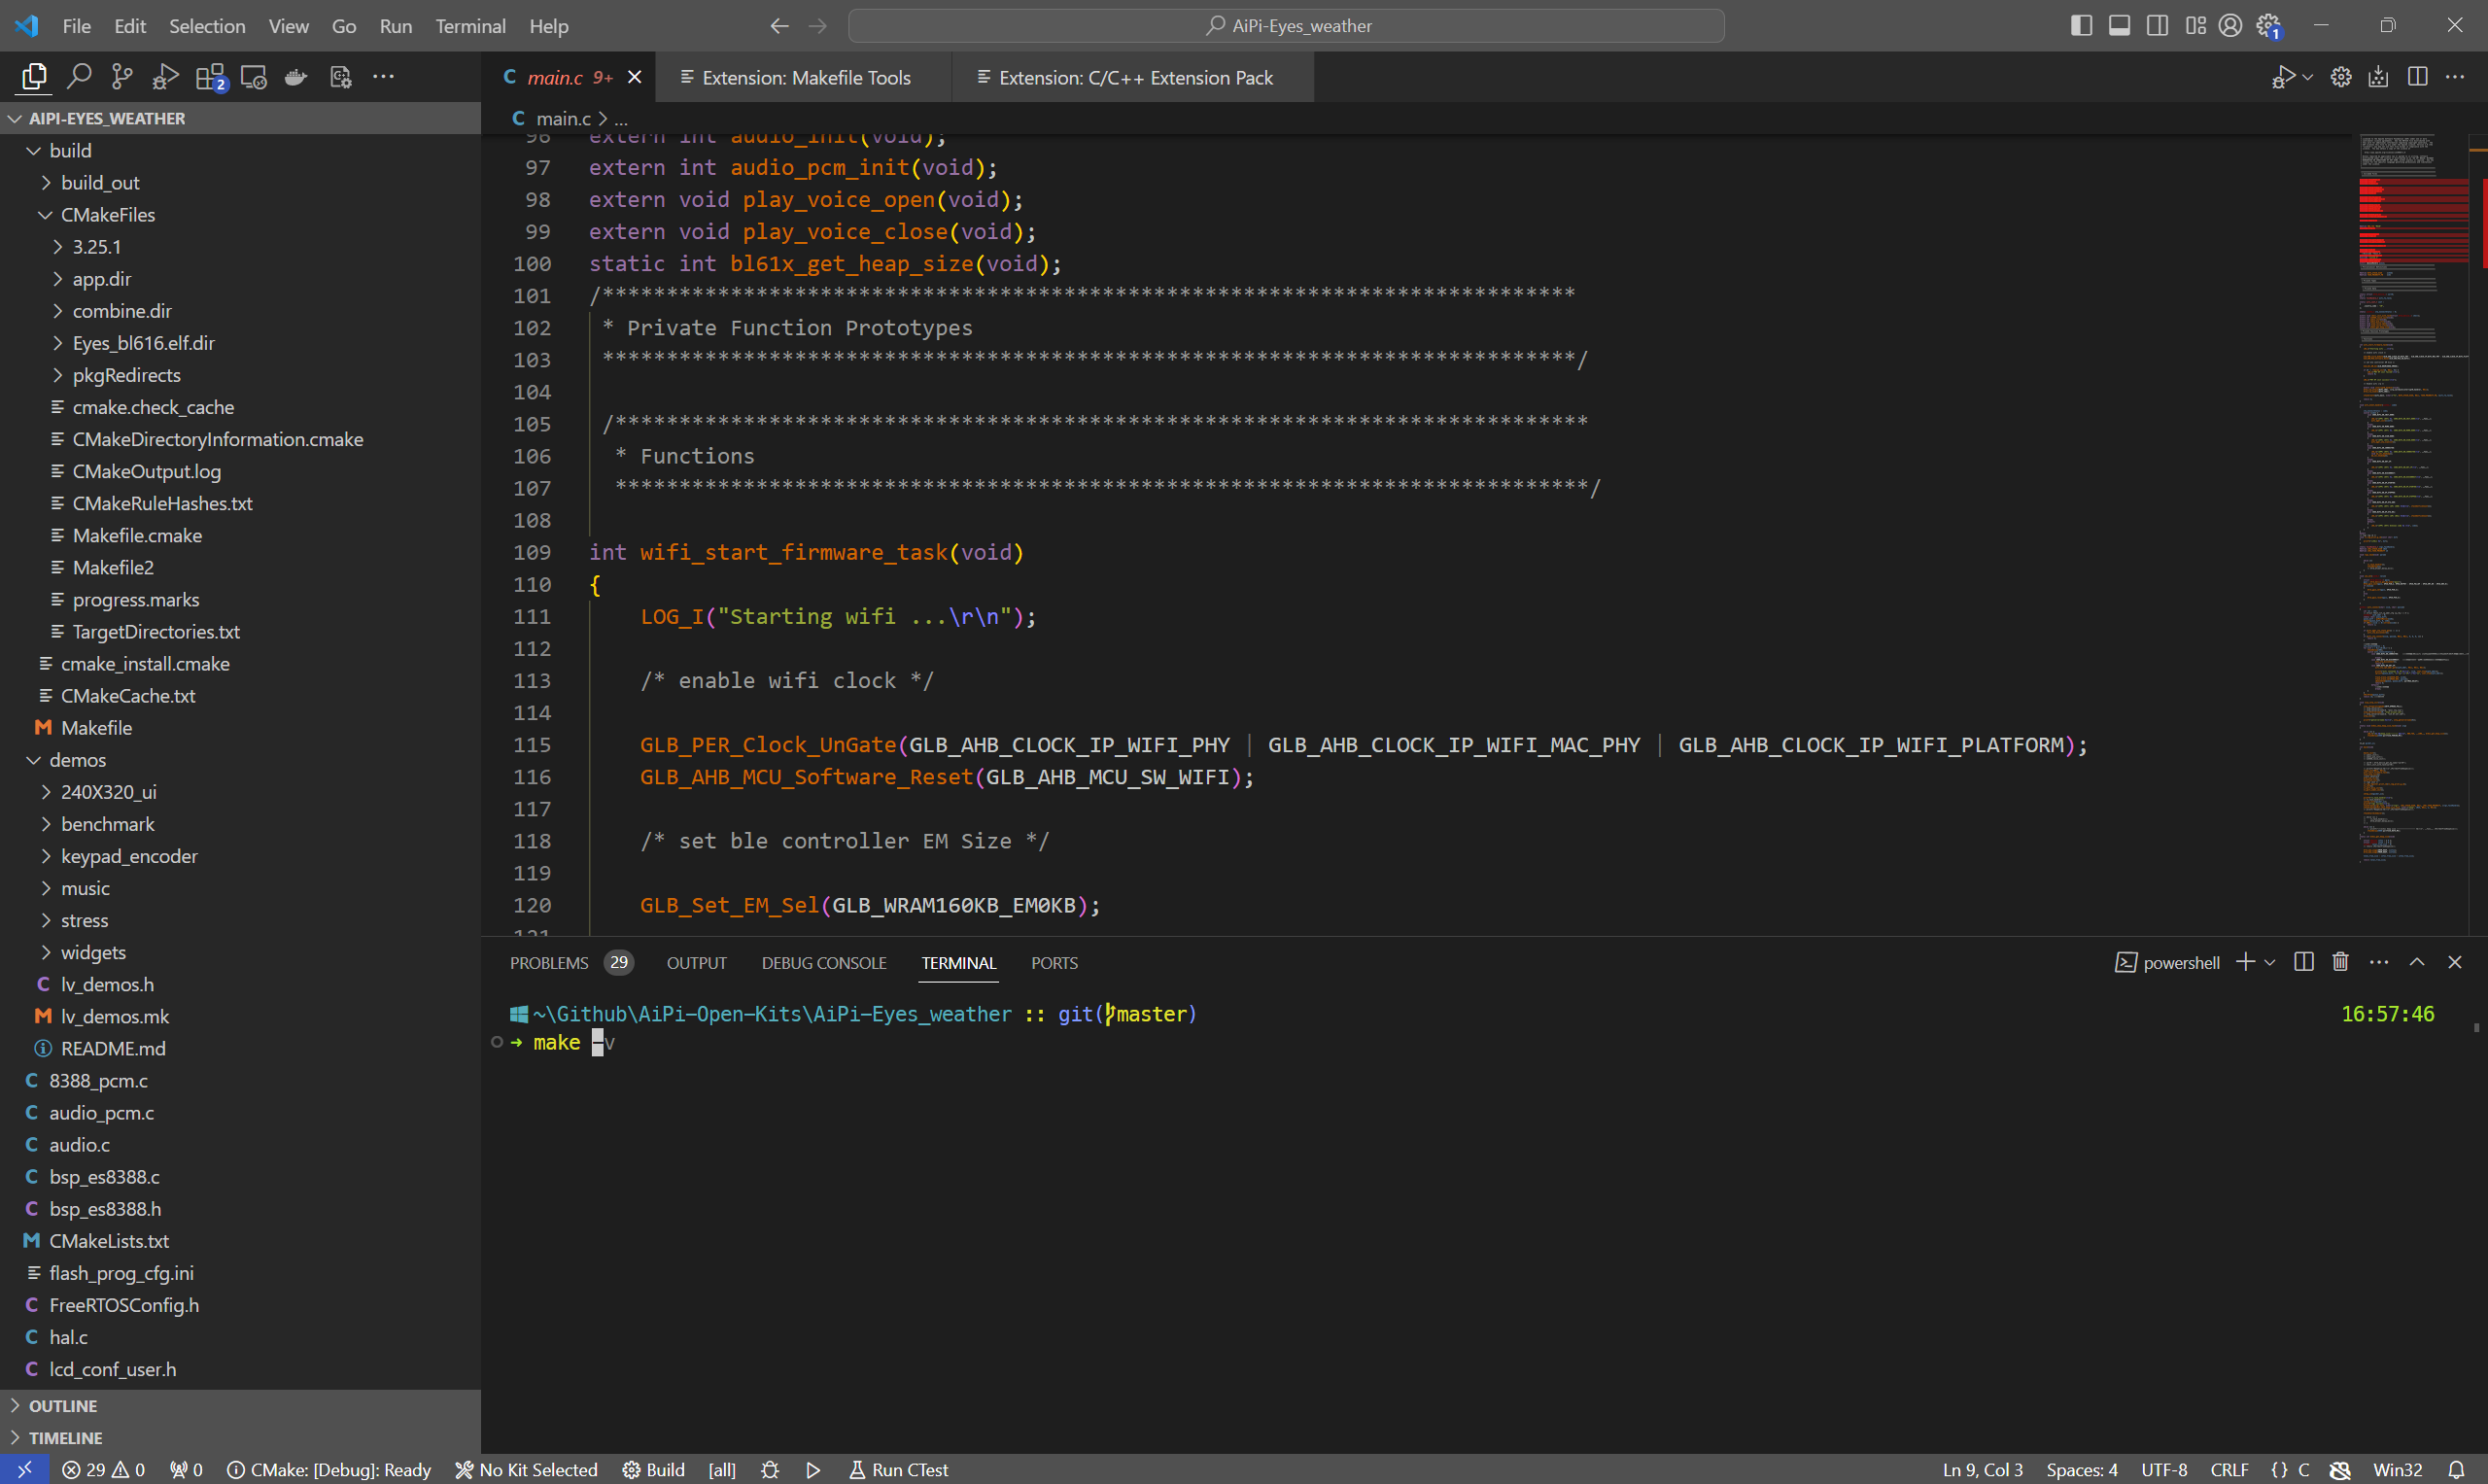
Task: Collapse the build folder
Action: tap(240, 150)
